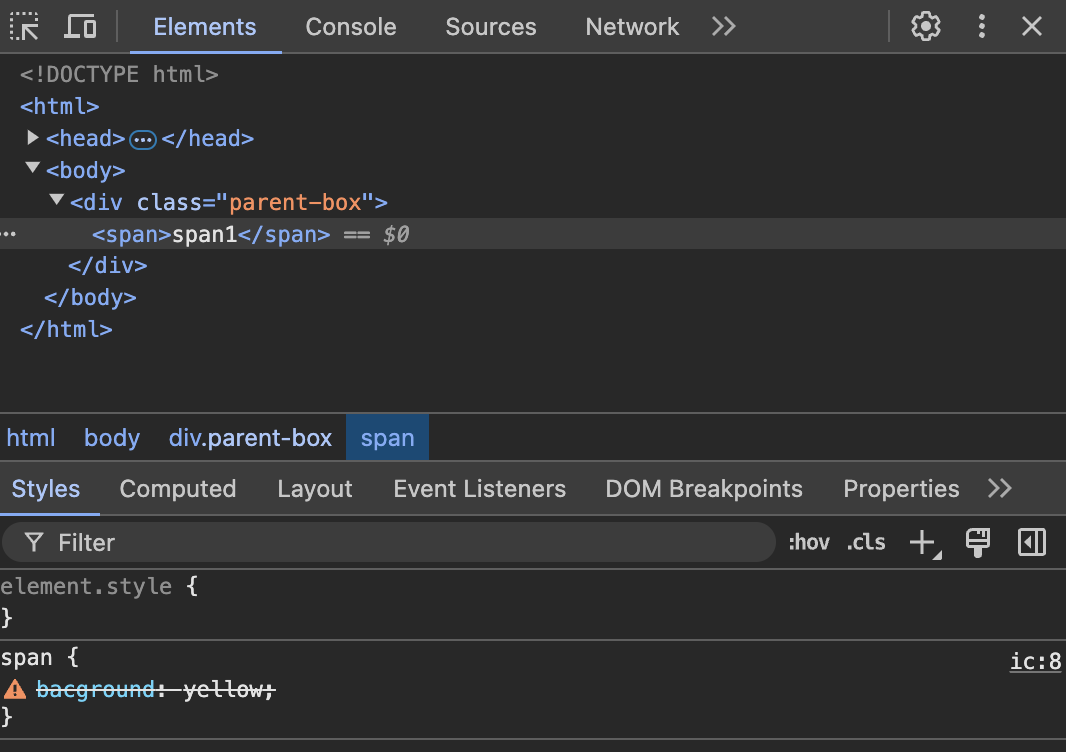Viewport: 1066px width, 752px height.
Task: Select the closing html tag line
Action: coord(66,330)
